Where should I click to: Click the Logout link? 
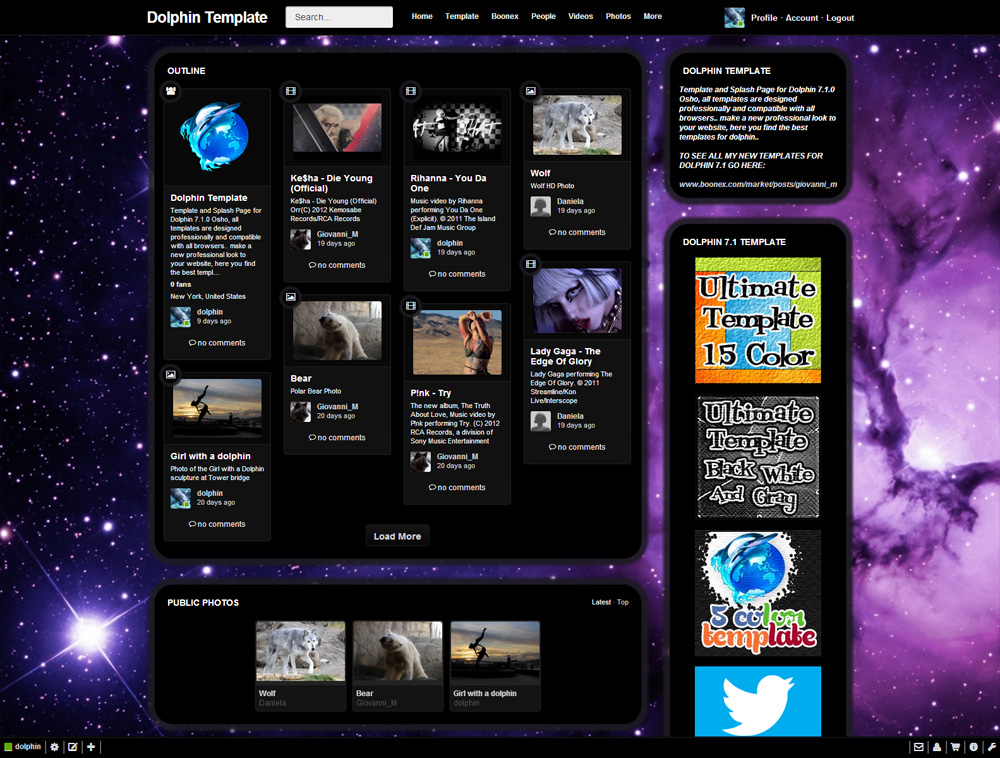tap(840, 18)
